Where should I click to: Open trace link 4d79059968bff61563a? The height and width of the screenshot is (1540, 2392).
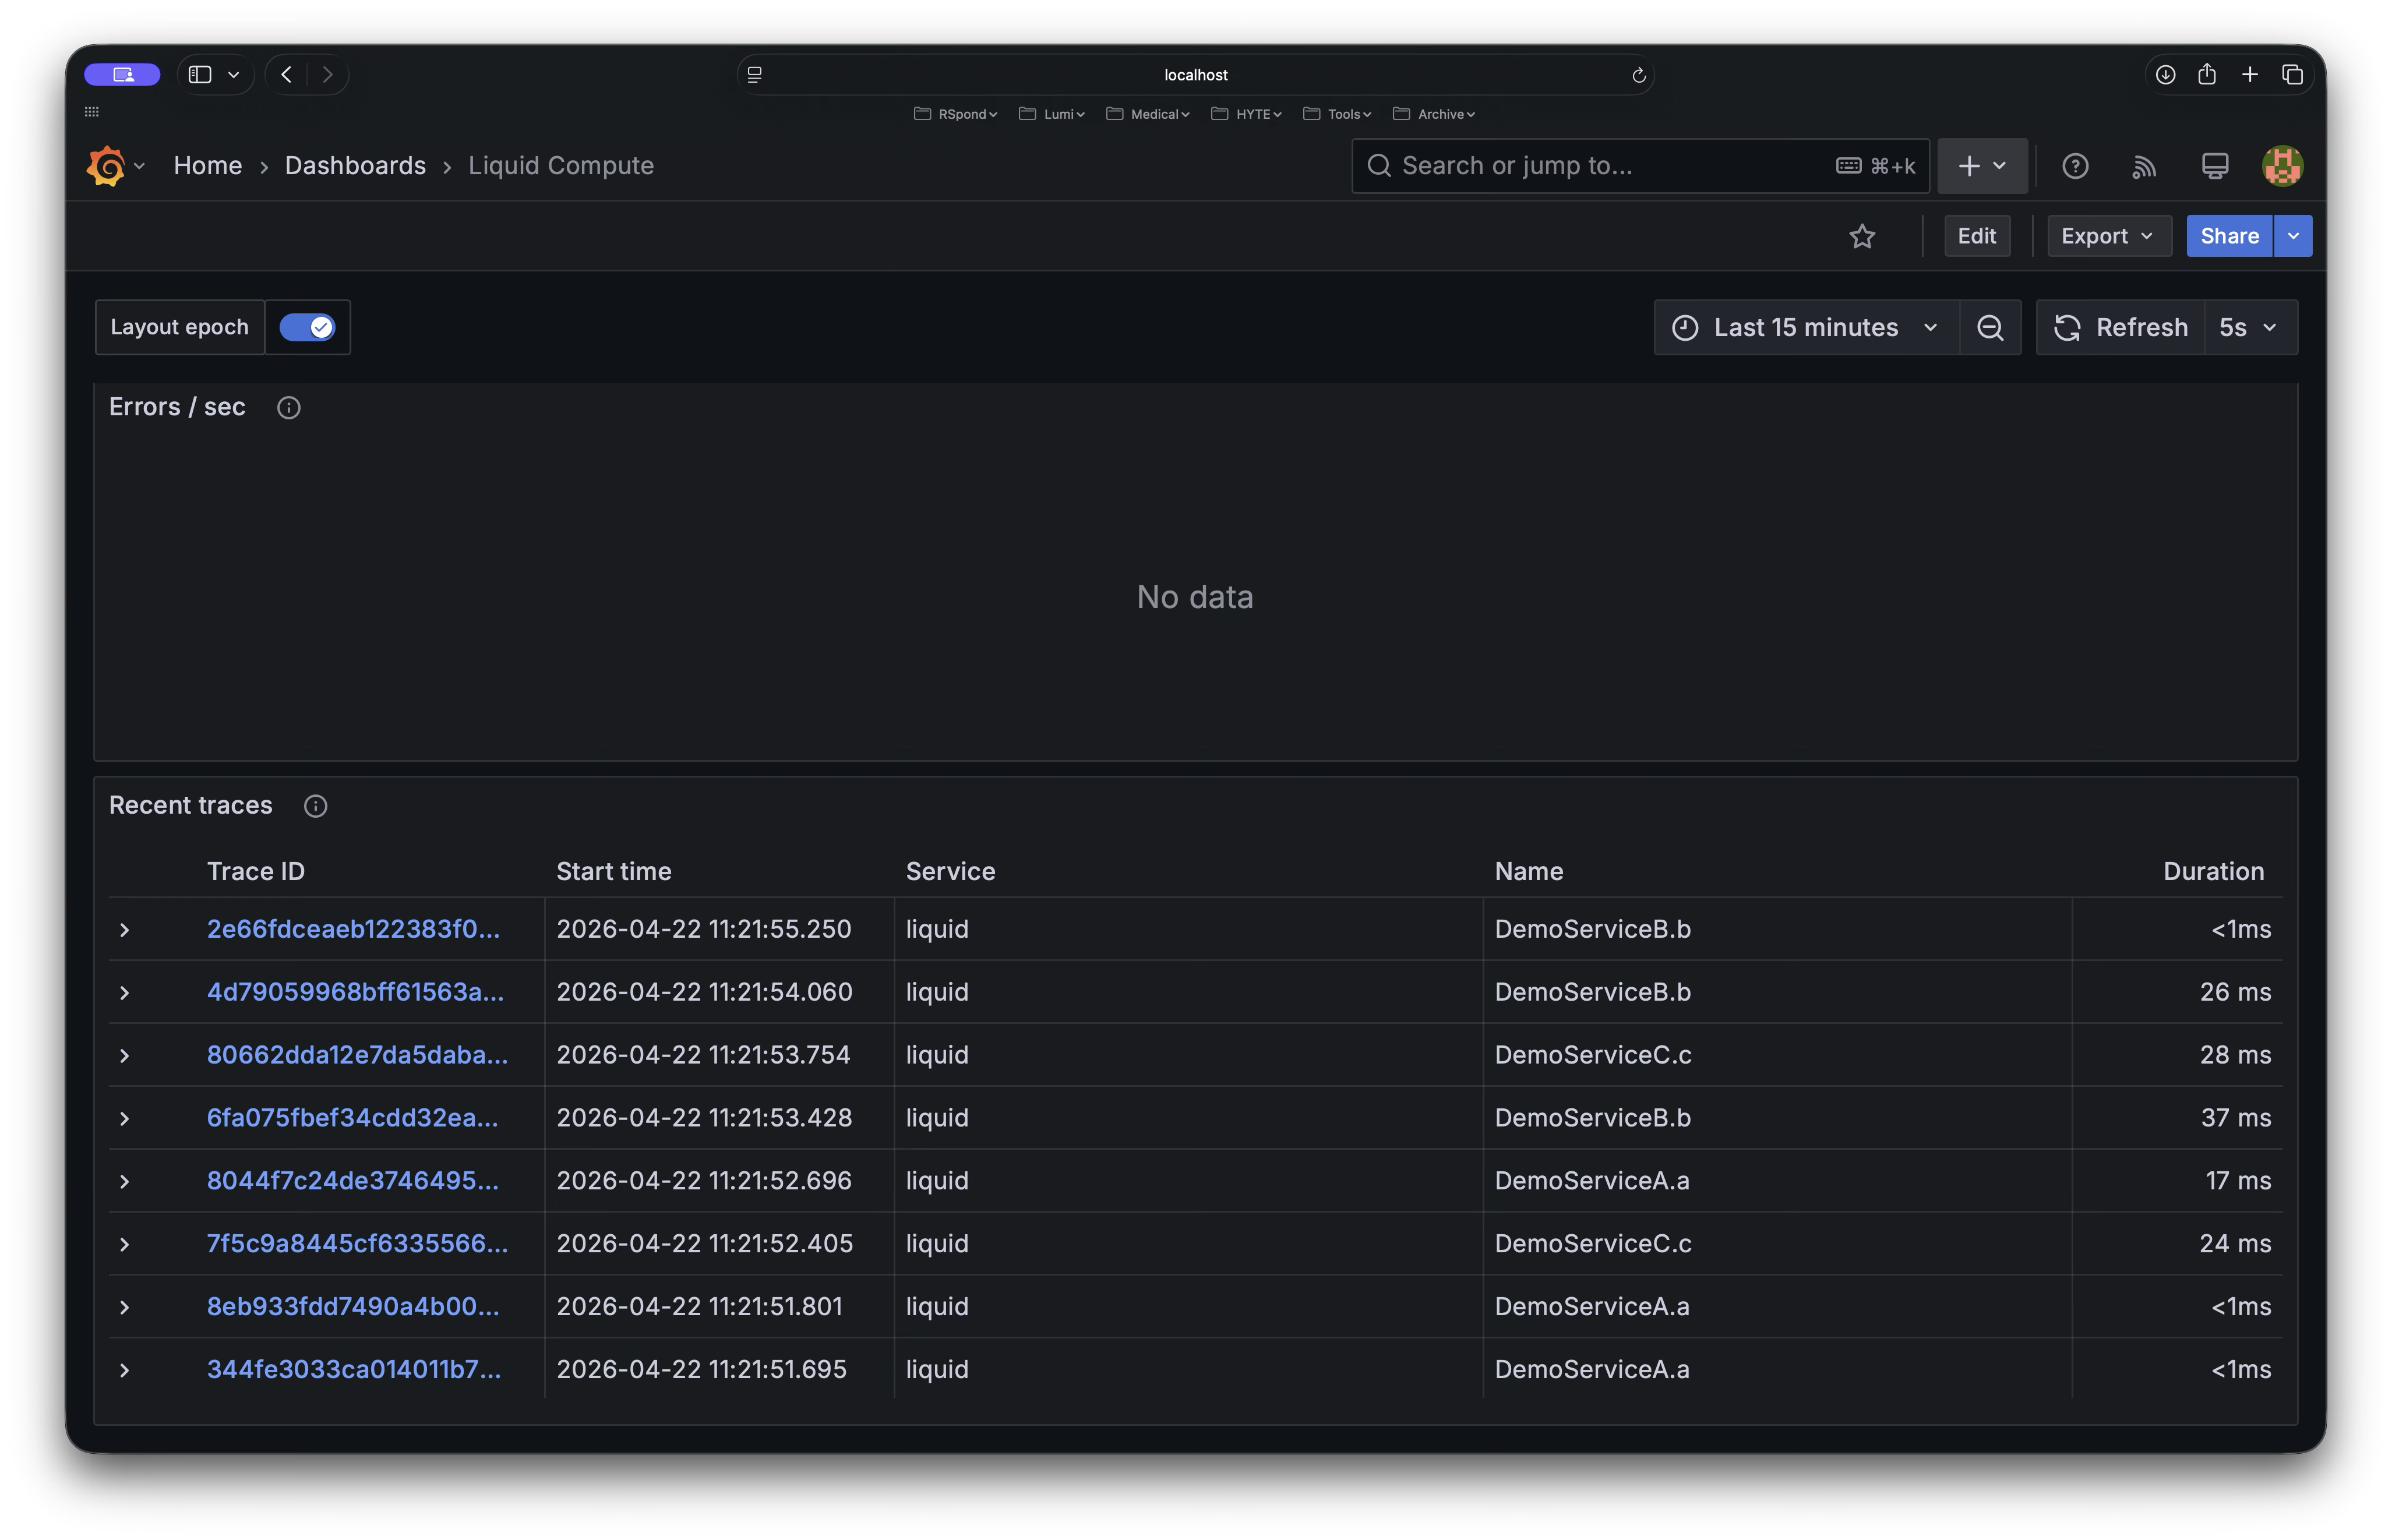pyautogui.click(x=355, y=992)
